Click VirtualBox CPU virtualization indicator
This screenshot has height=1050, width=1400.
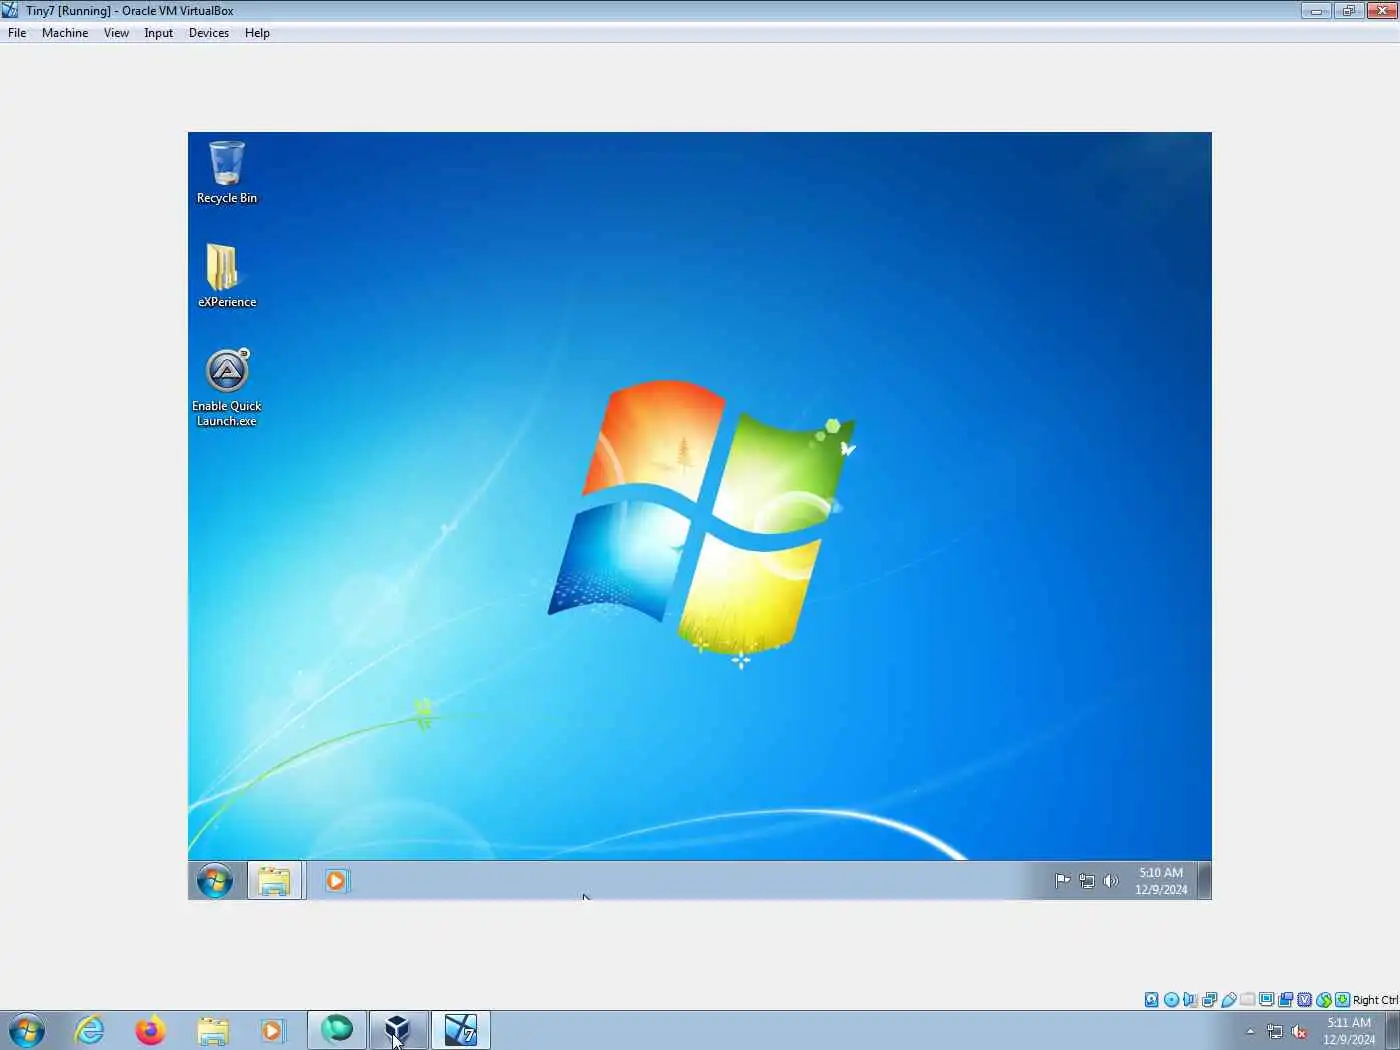1305,1000
